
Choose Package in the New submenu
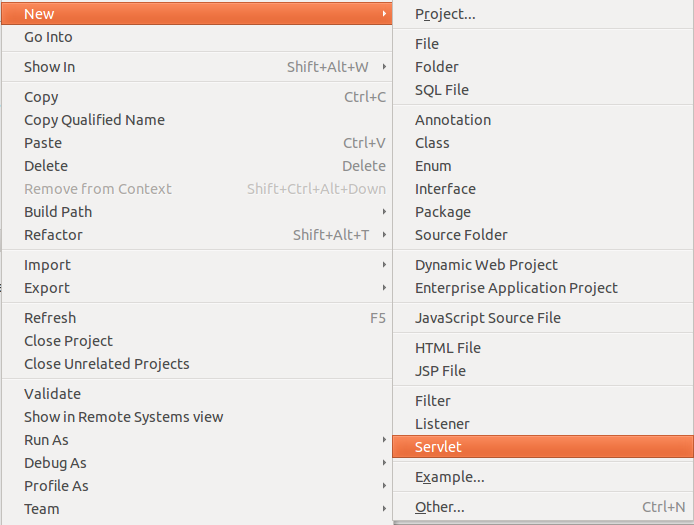tap(543, 212)
